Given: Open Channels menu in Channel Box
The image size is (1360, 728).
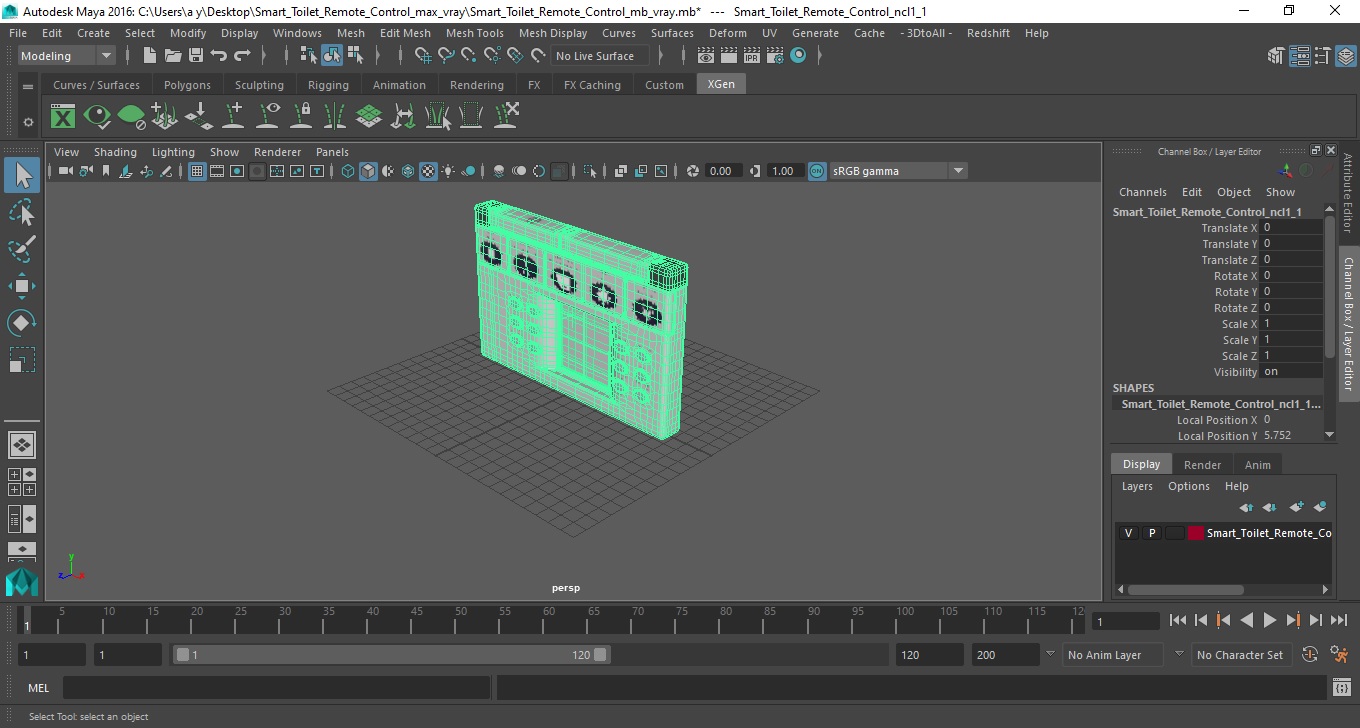Looking at the screenshot, I should tap(1142, 192).
